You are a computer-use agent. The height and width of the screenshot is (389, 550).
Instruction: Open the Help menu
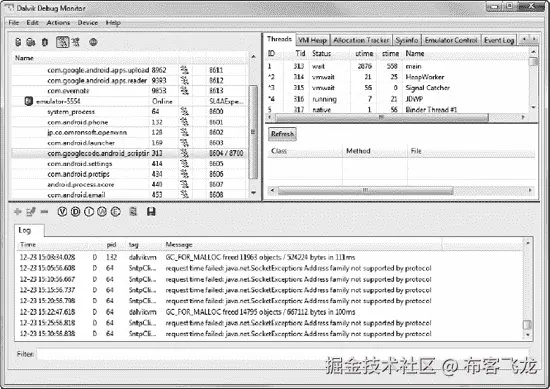[x=113, y=23]
